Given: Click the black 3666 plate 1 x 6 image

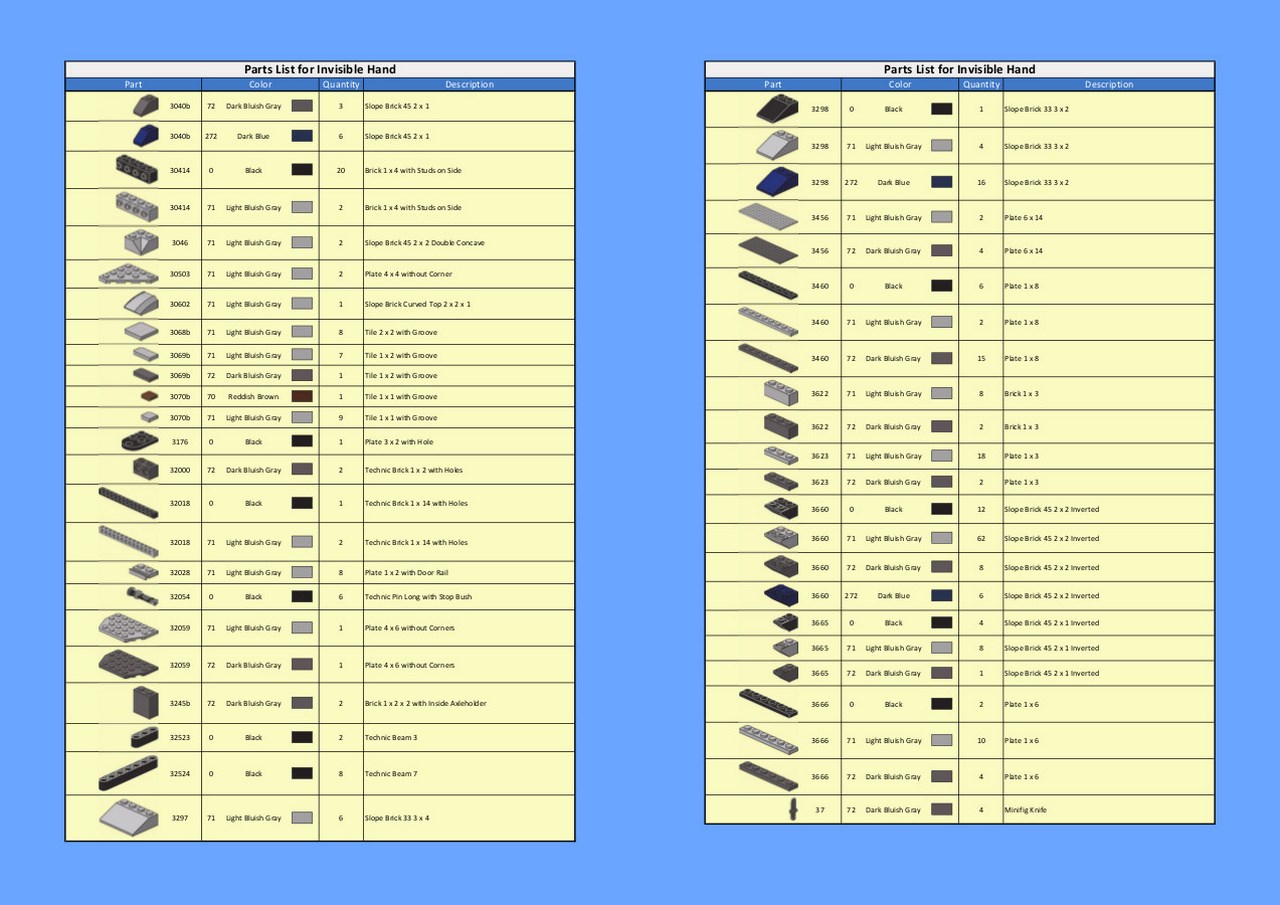Looking at the screenshot, I should click(x=768, y=704).
